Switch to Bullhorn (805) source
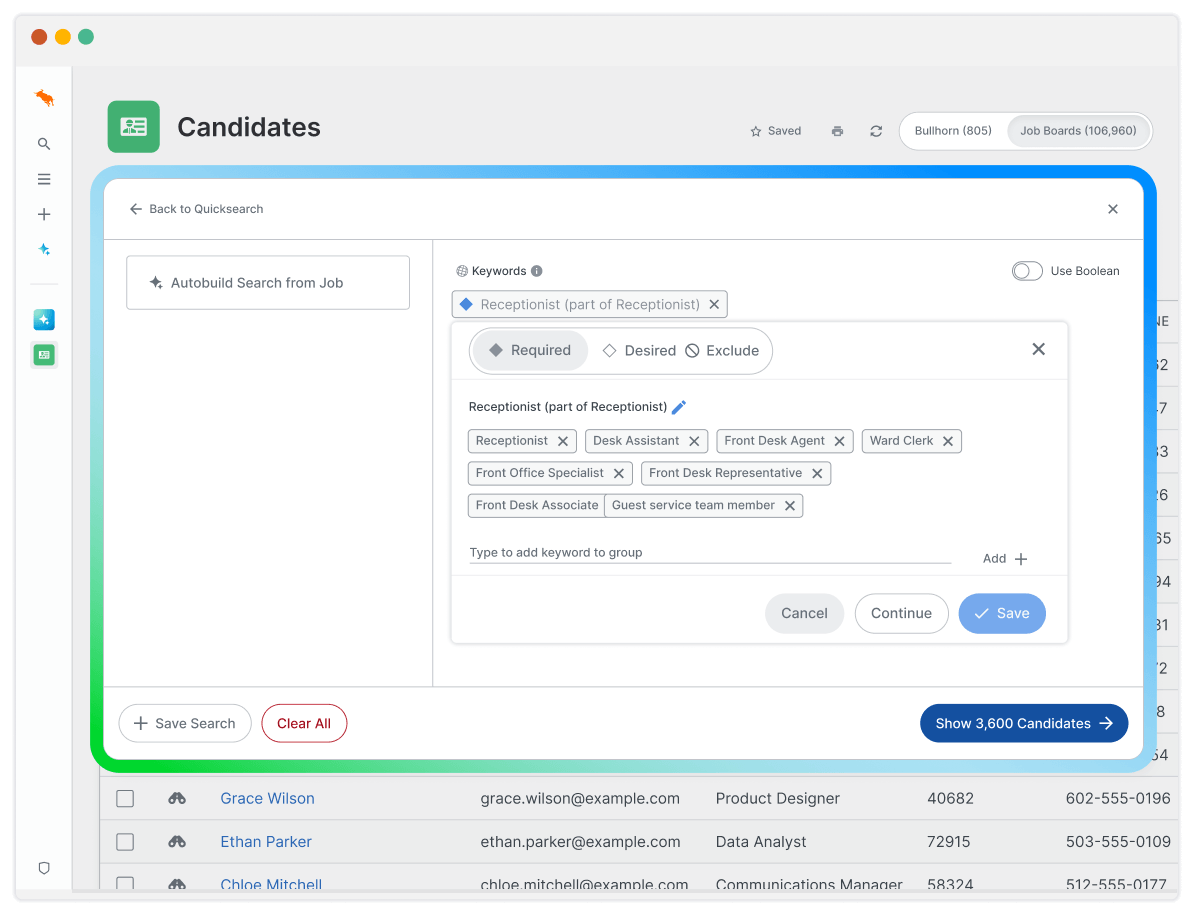Image resolution: width=1200 pixels, height=920 pixels. coord(953,131)
